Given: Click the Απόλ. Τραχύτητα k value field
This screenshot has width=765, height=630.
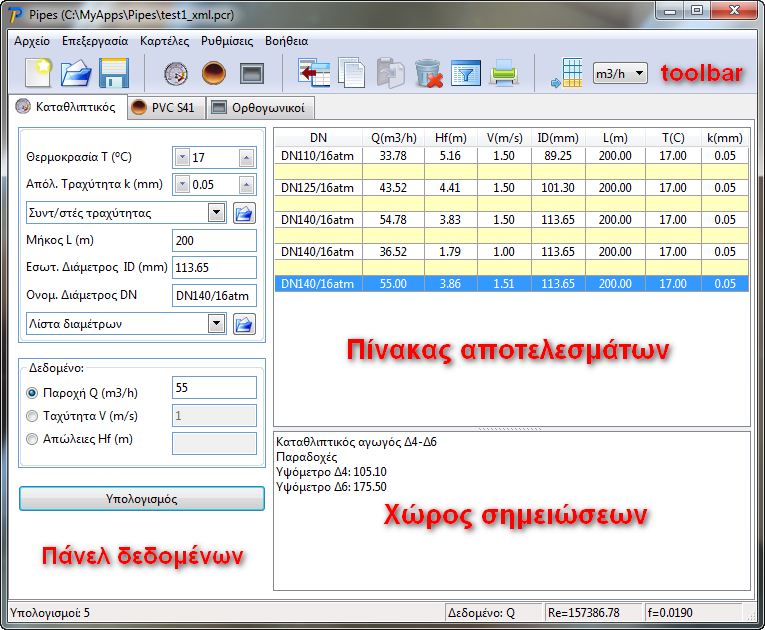Looking at the screenshot, I should 214,184.
